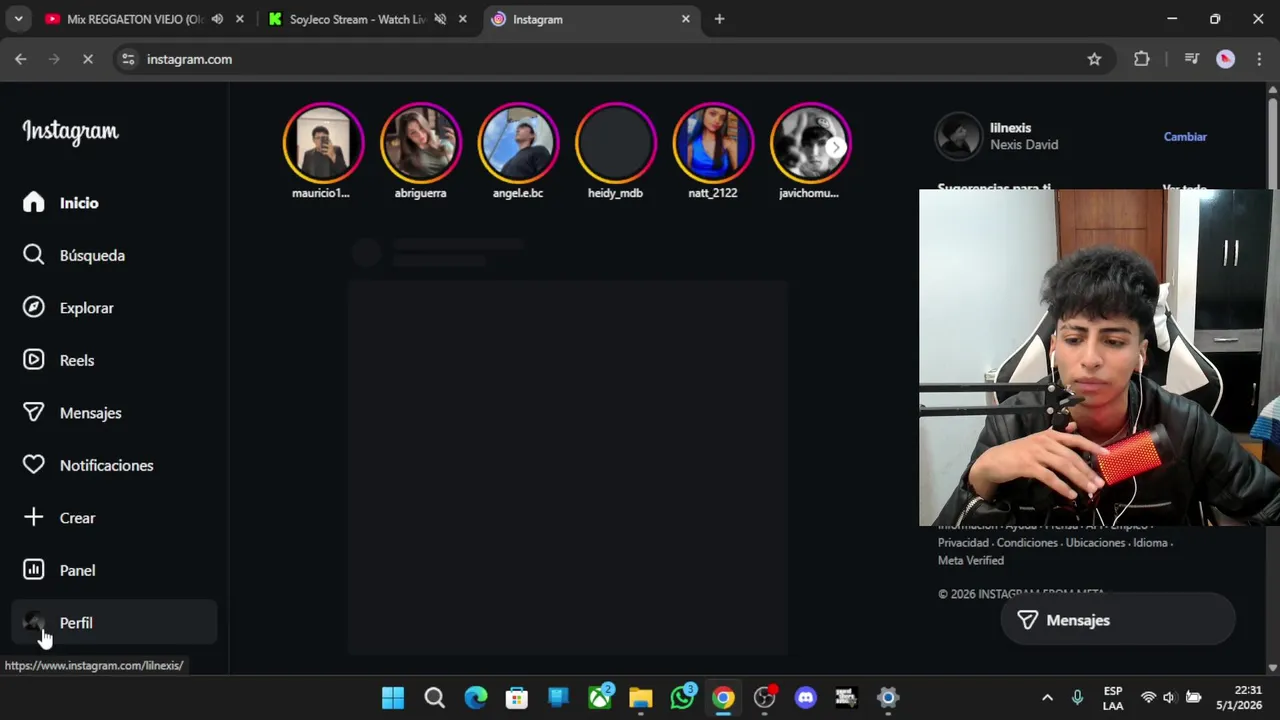The height and width of the screenshot is (720, 1280).
Task: Click the Crear plus icon
Action: [x=33, y=517]
